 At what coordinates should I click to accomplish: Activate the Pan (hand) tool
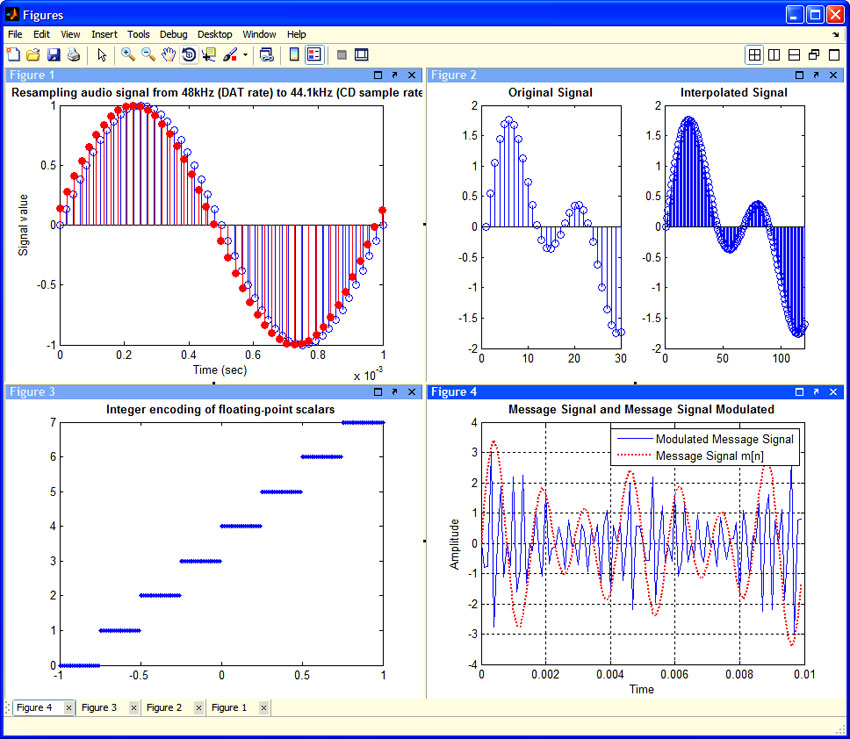point(167,55)
